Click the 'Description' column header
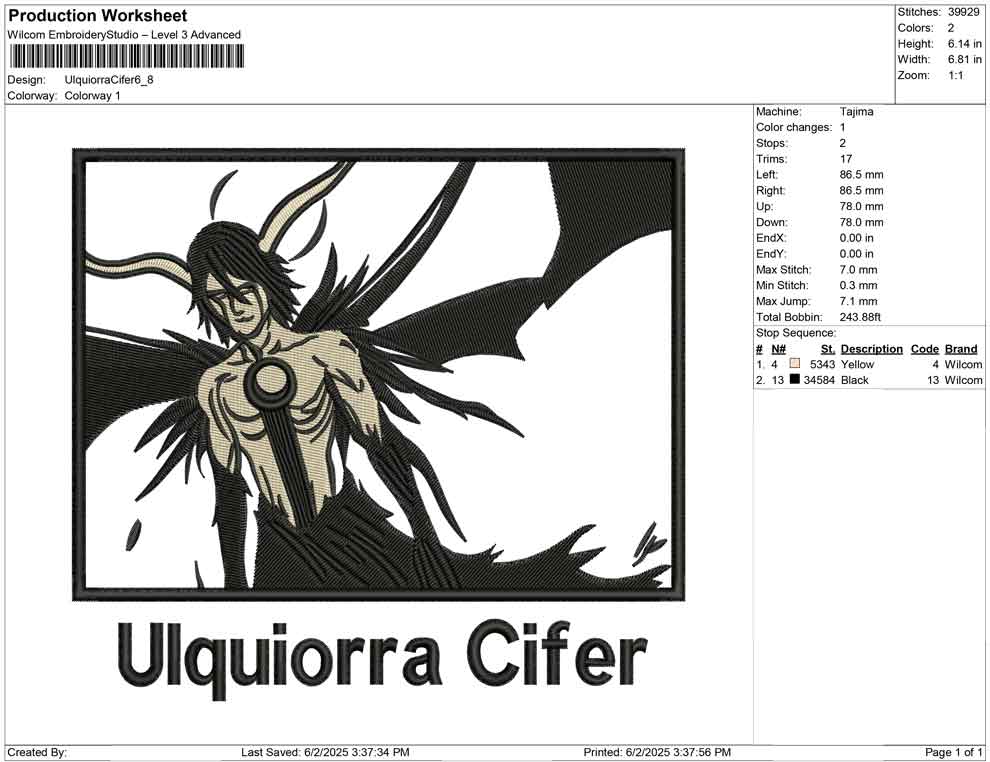 872,349
